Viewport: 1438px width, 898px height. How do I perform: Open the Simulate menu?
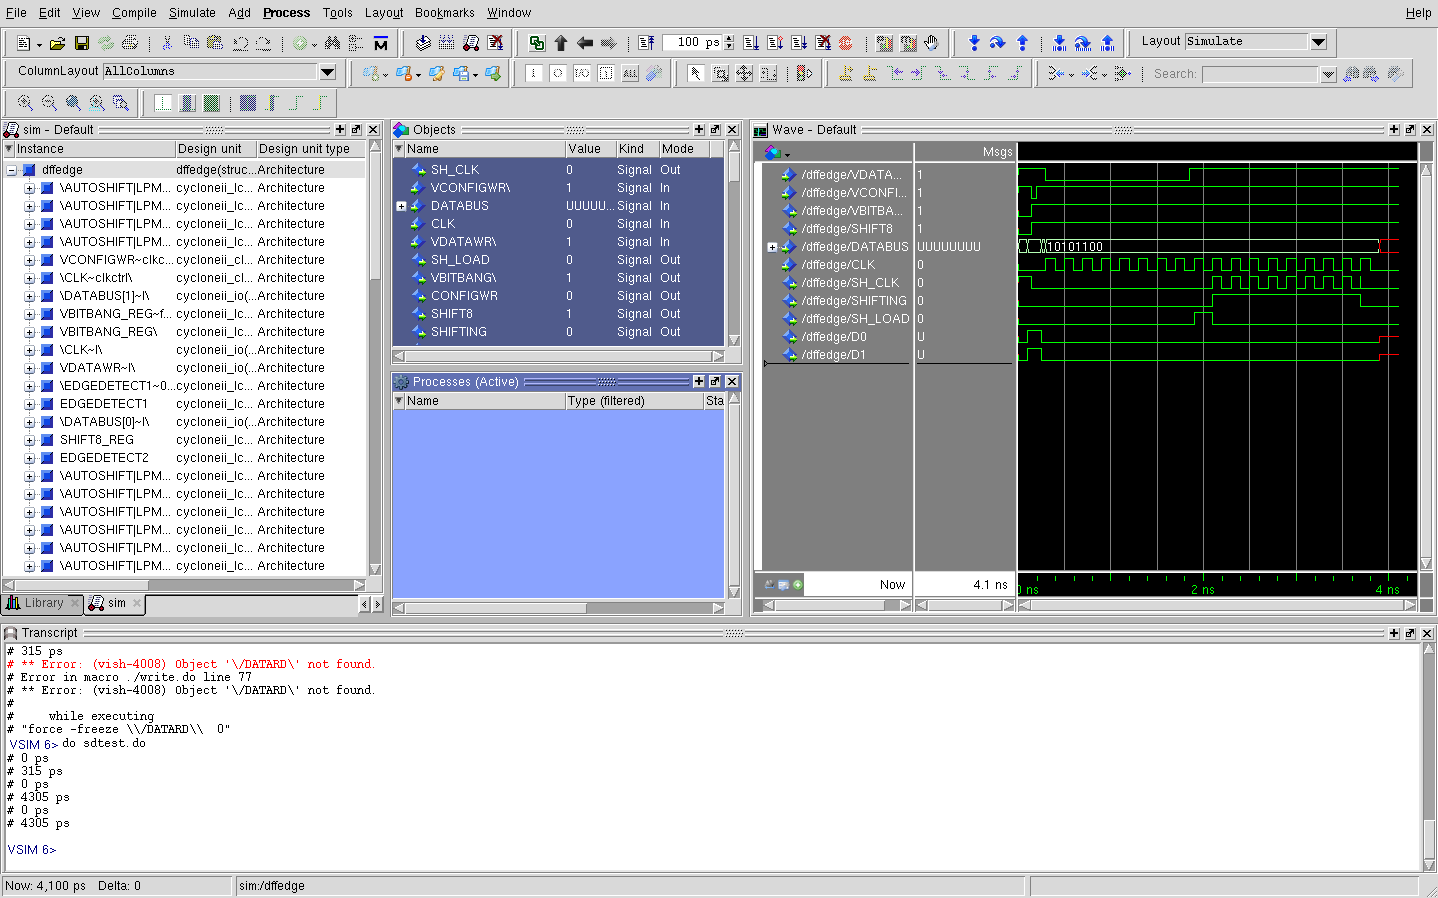point(192,13)
